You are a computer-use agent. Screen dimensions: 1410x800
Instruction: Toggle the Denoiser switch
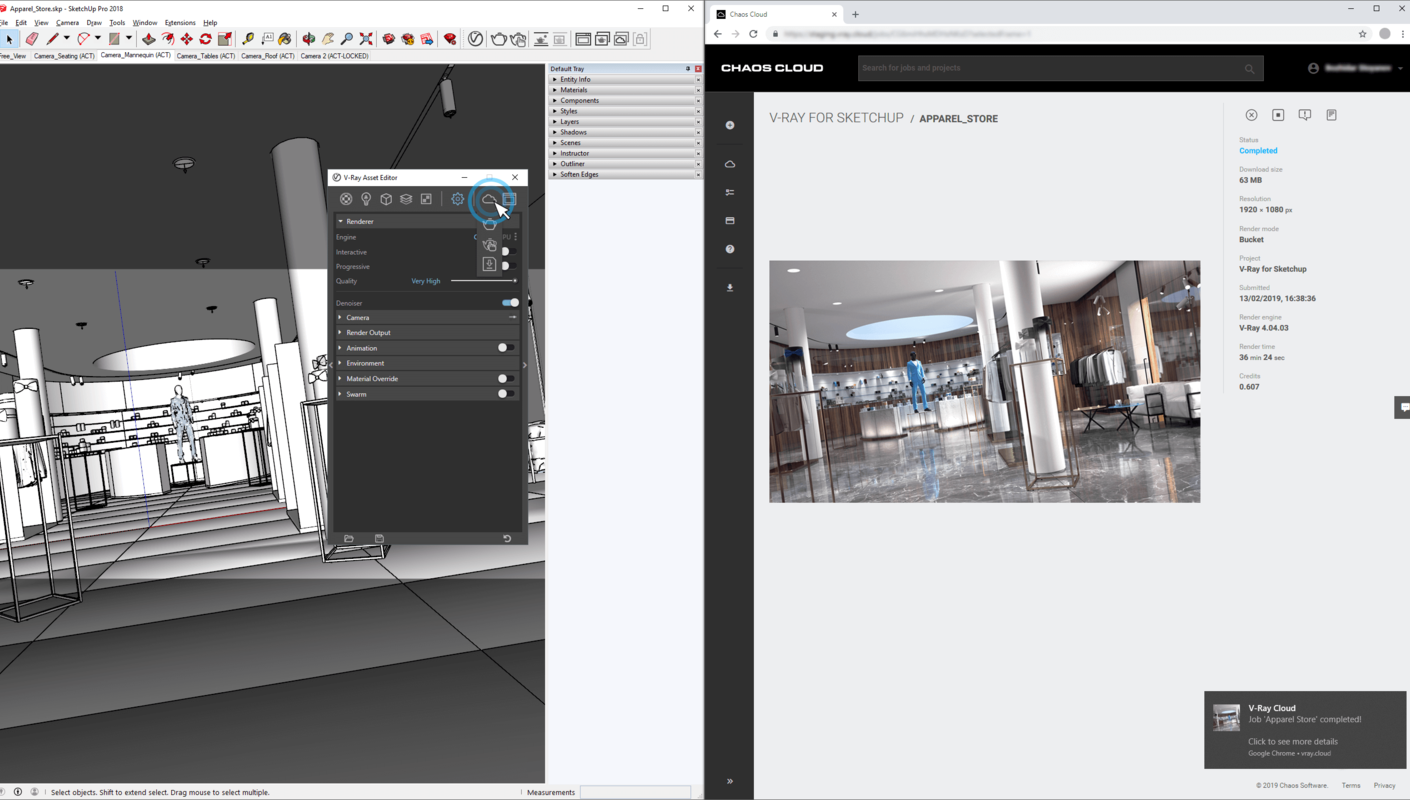click(510, 303)
